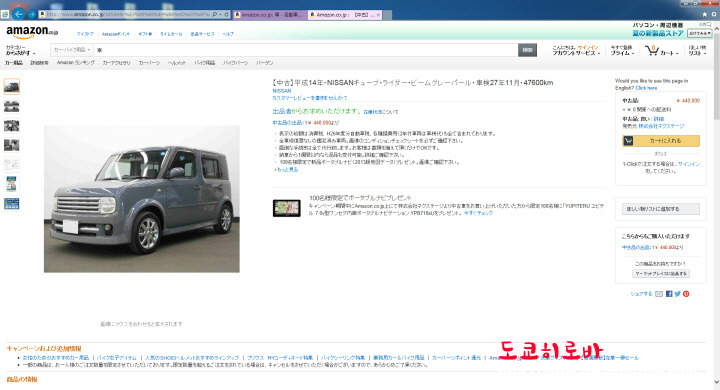Open the browser tools gear icon

(x=714, y=15)
